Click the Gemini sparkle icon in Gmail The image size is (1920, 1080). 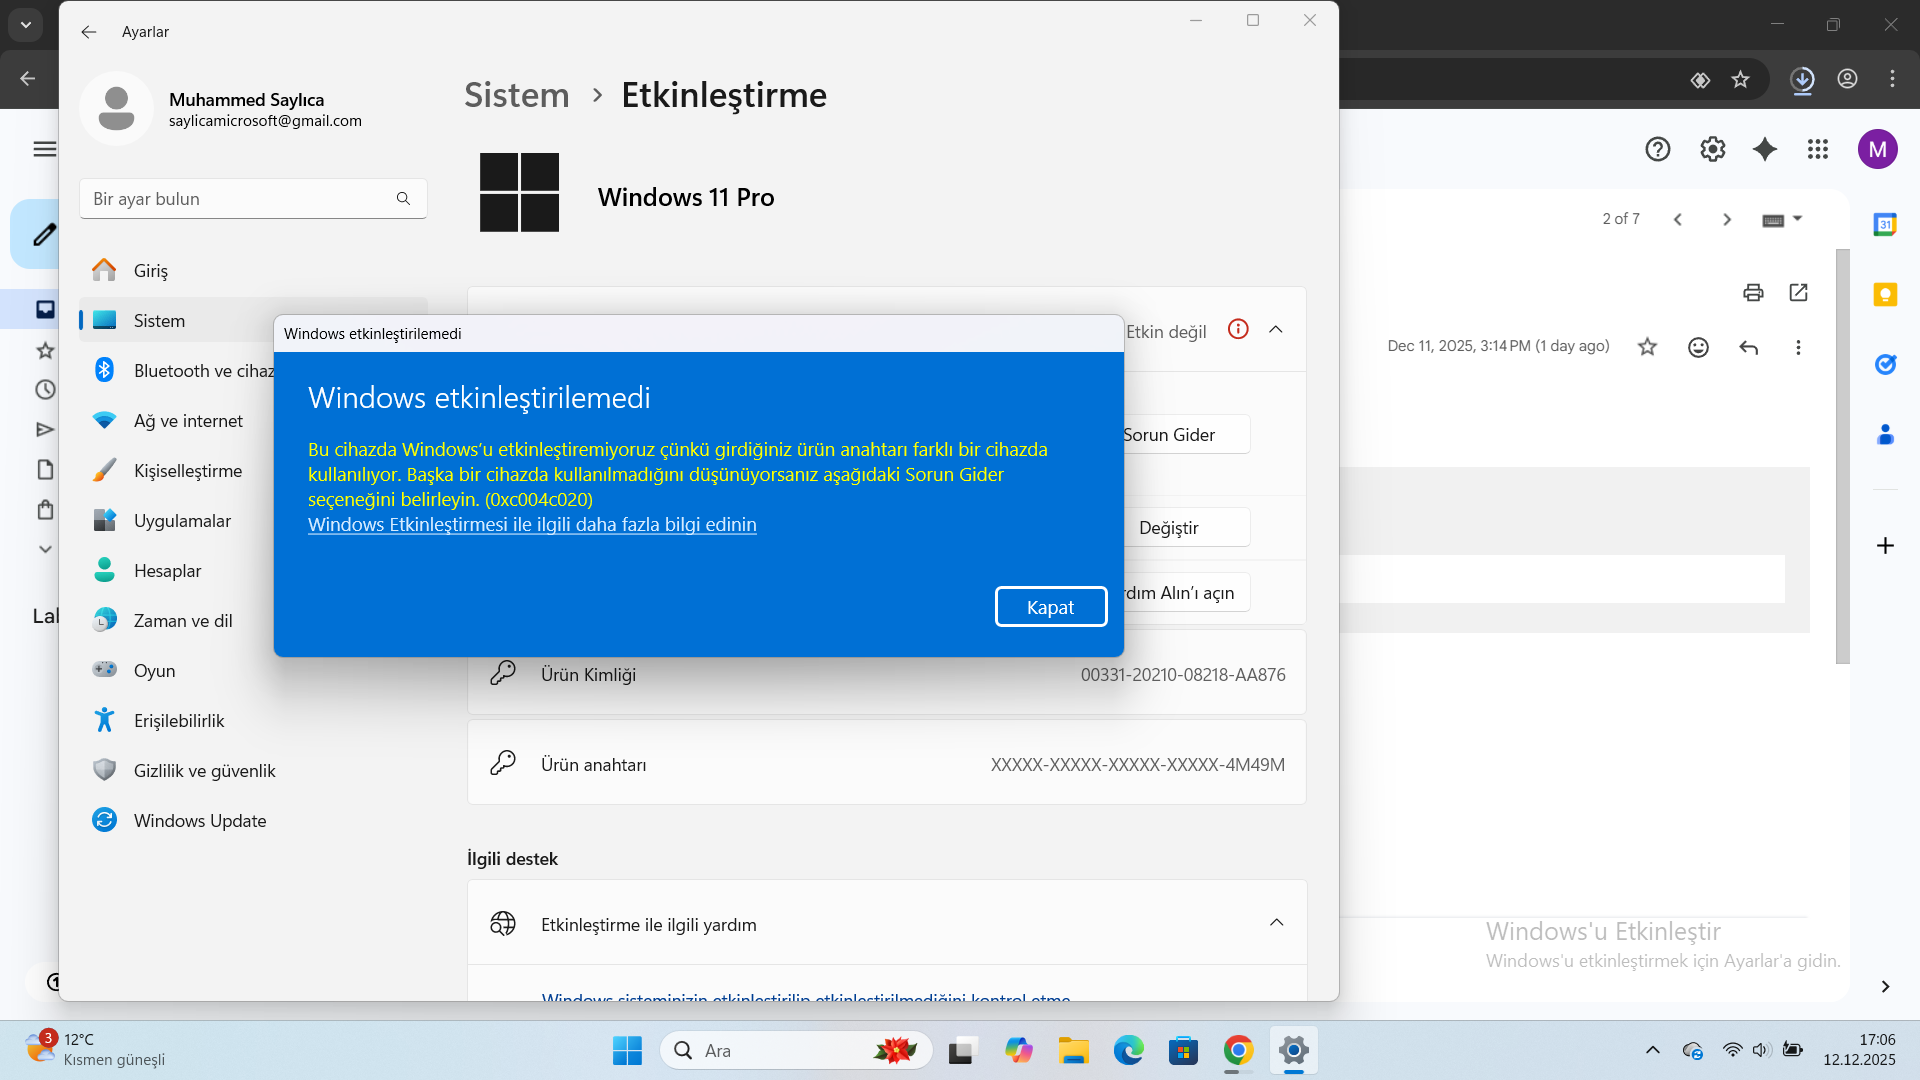tap(1765, 149)
